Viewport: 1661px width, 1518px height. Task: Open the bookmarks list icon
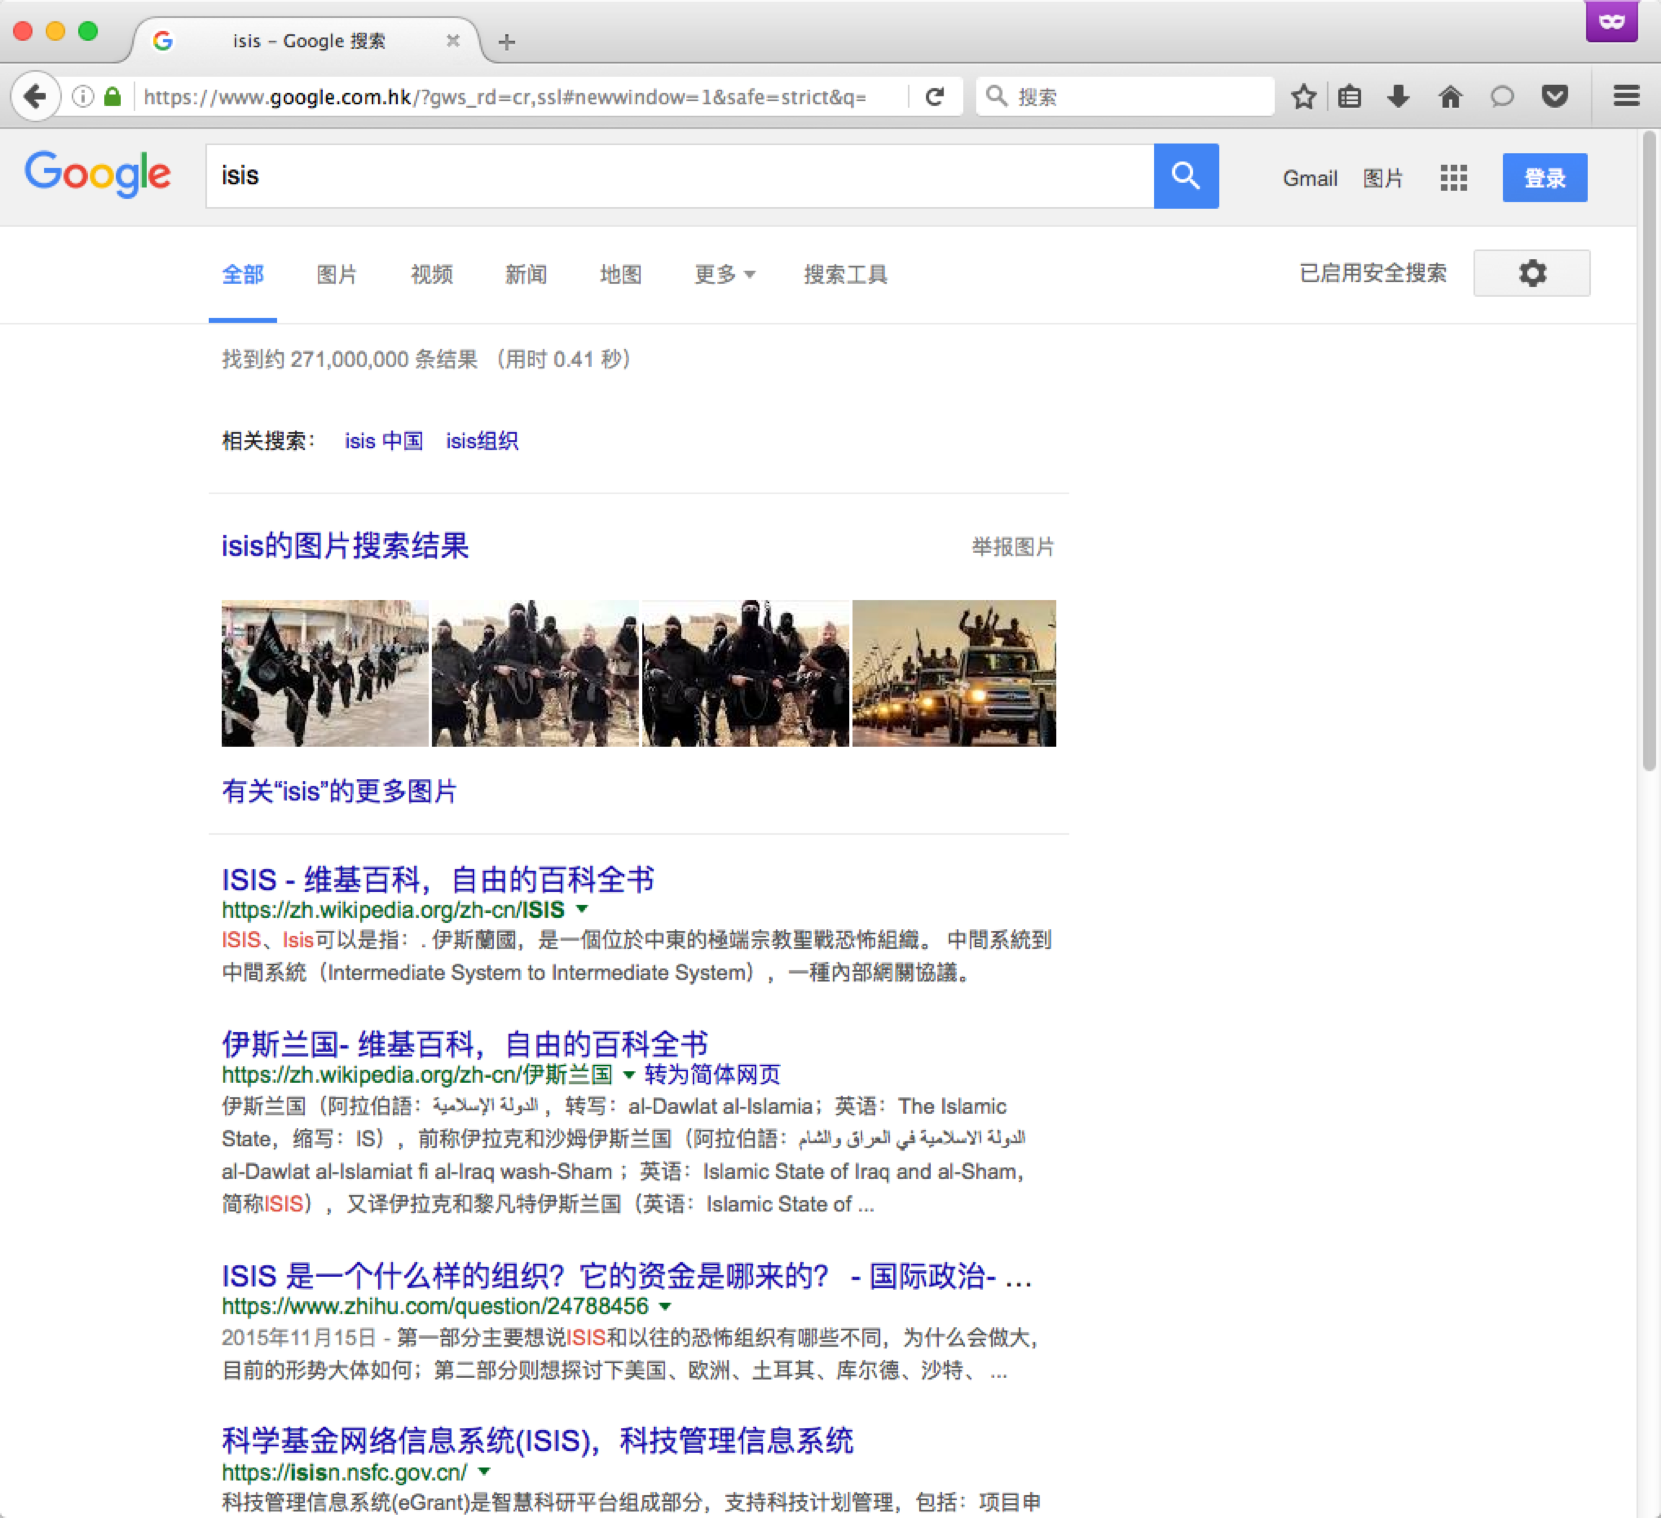[x=1350, y=97]
